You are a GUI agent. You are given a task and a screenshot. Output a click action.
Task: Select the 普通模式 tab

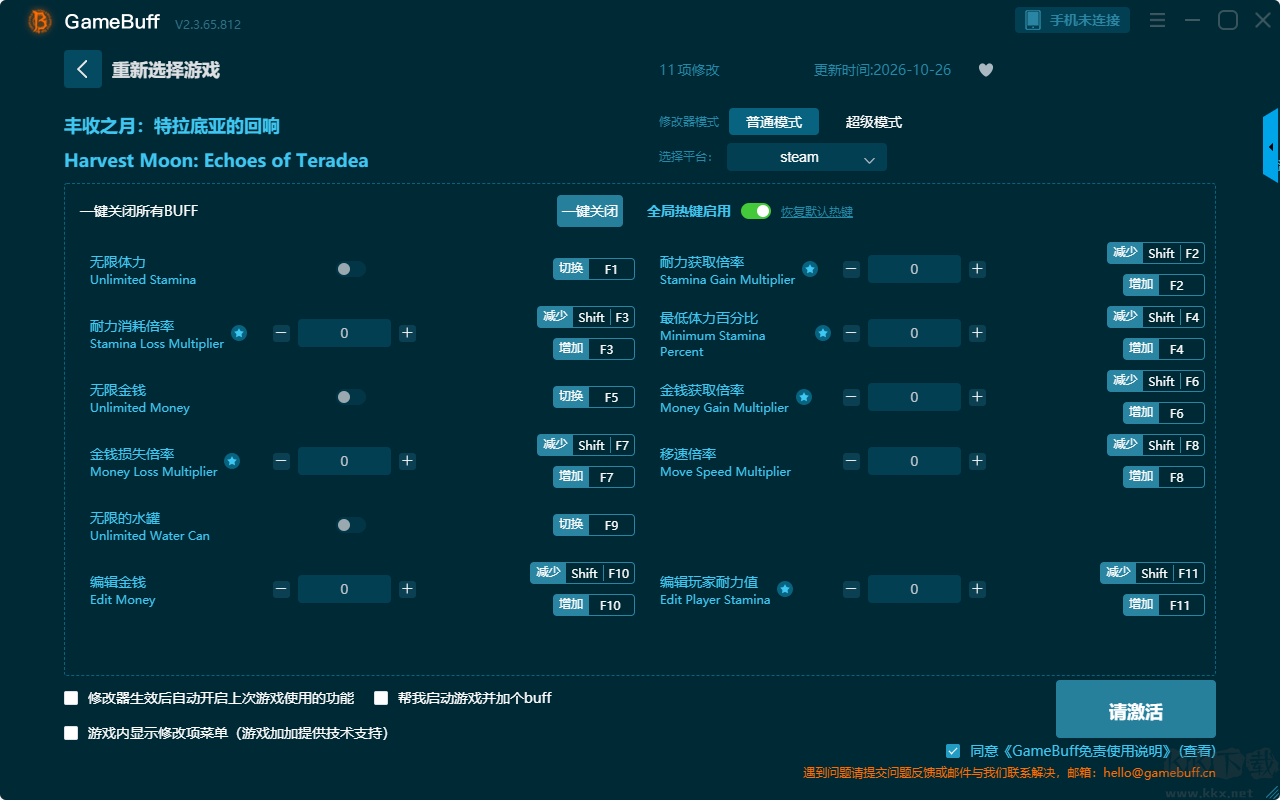(774, 122)
